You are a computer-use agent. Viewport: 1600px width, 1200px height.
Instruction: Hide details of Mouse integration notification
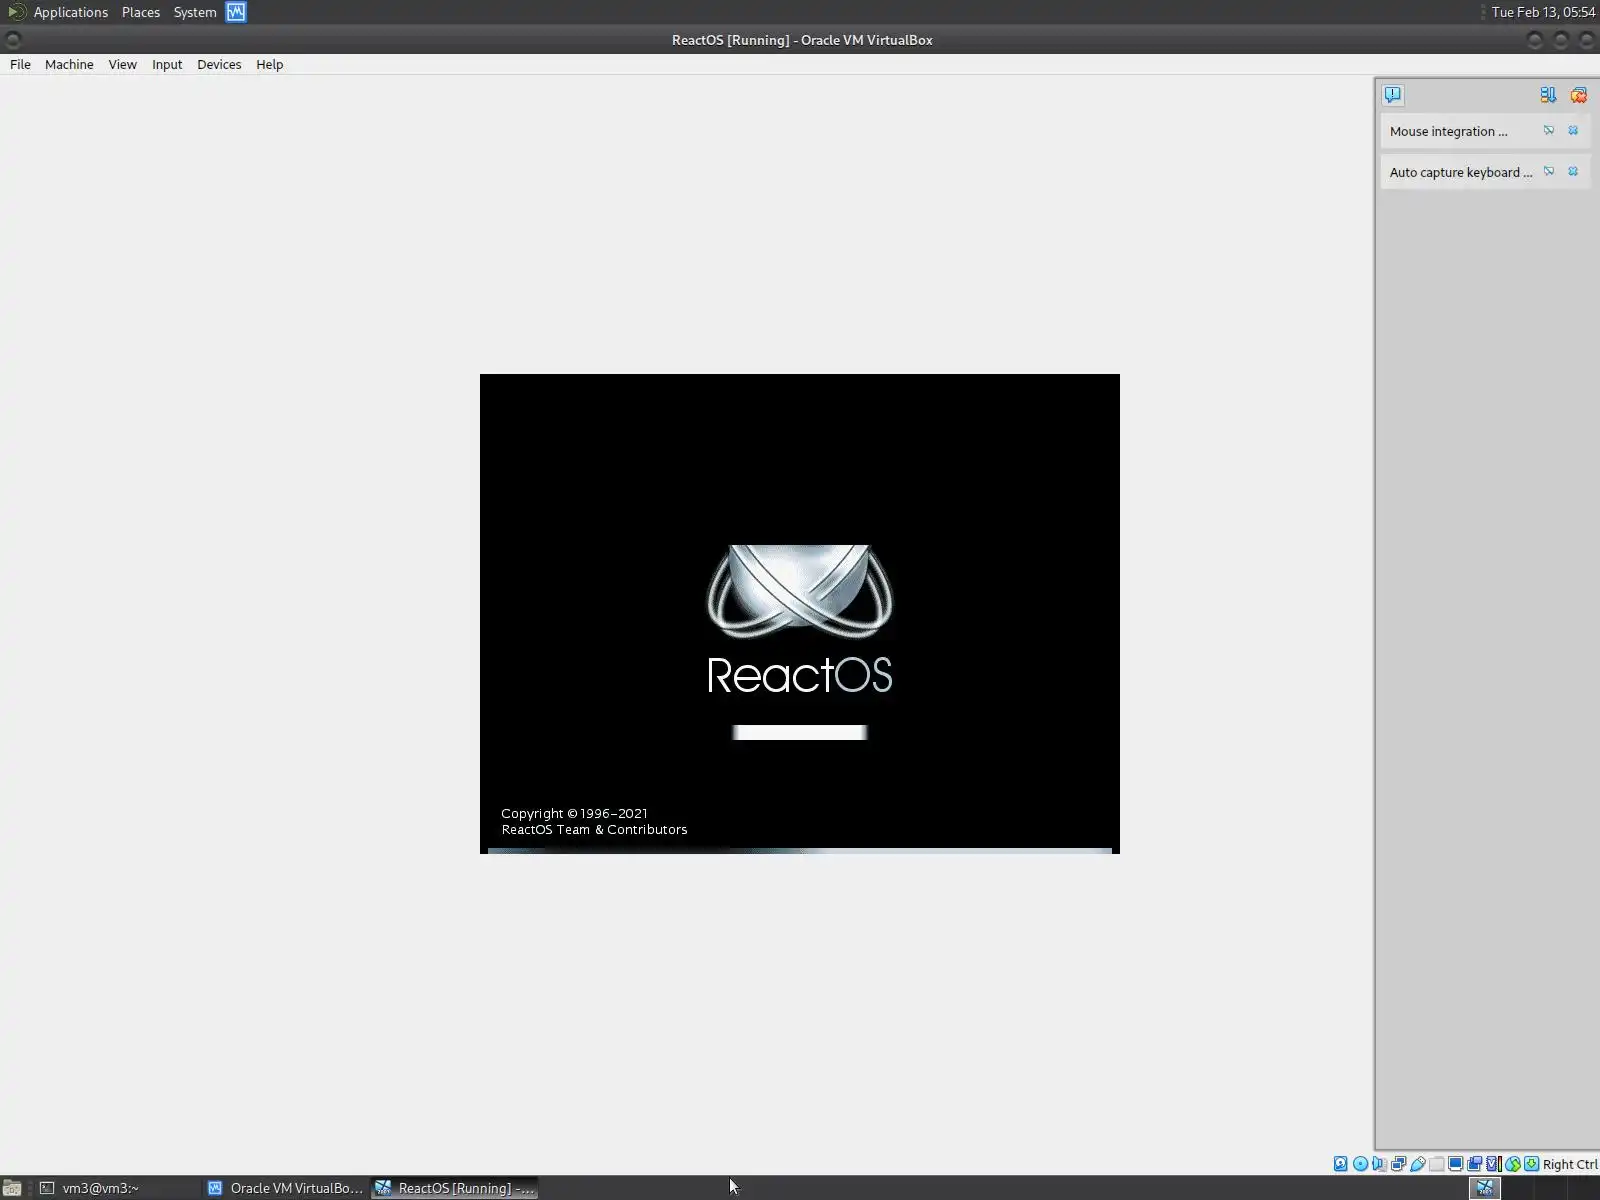point(1549,131)
